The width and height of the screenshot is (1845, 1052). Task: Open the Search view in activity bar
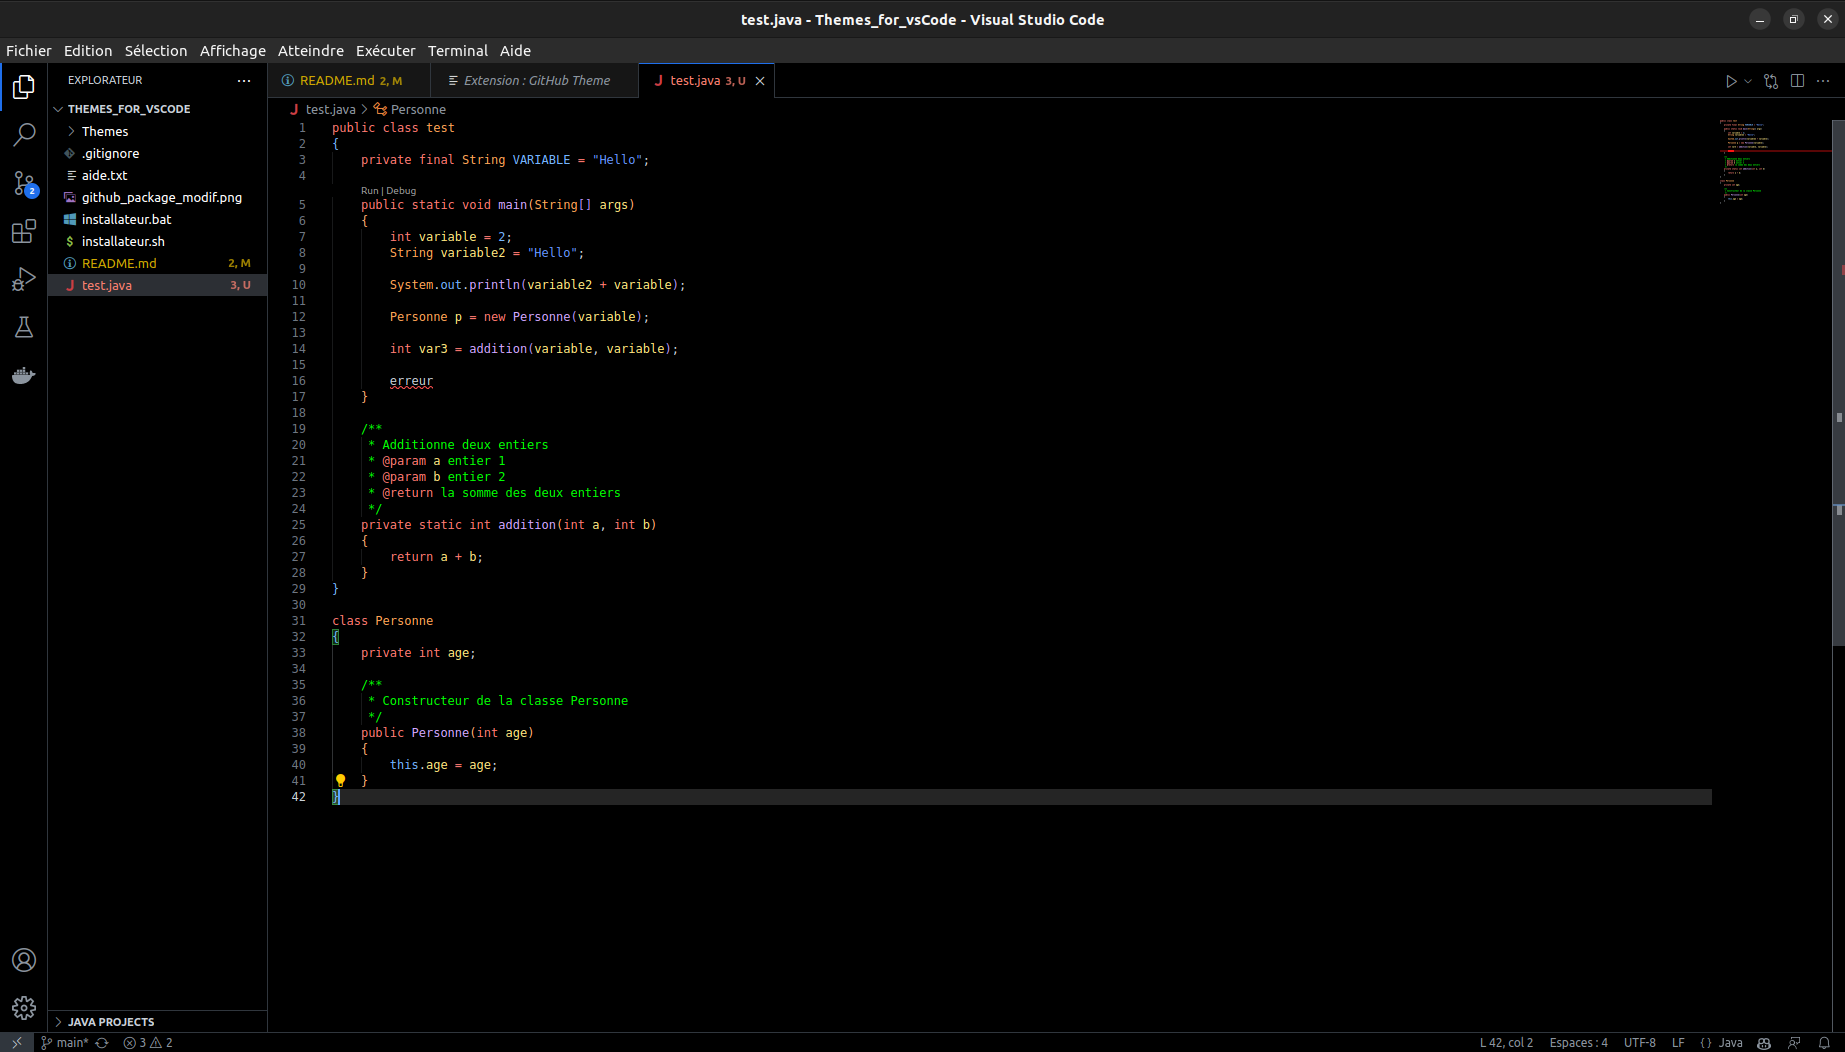[24, 134]
